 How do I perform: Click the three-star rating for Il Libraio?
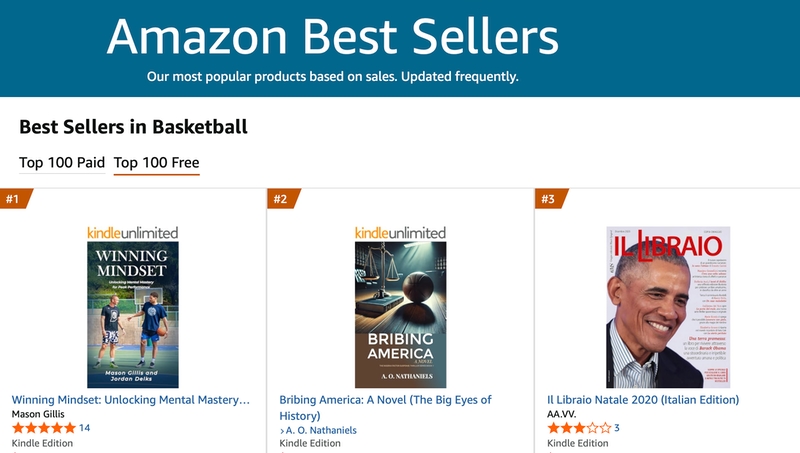click(x=578, y=428)
